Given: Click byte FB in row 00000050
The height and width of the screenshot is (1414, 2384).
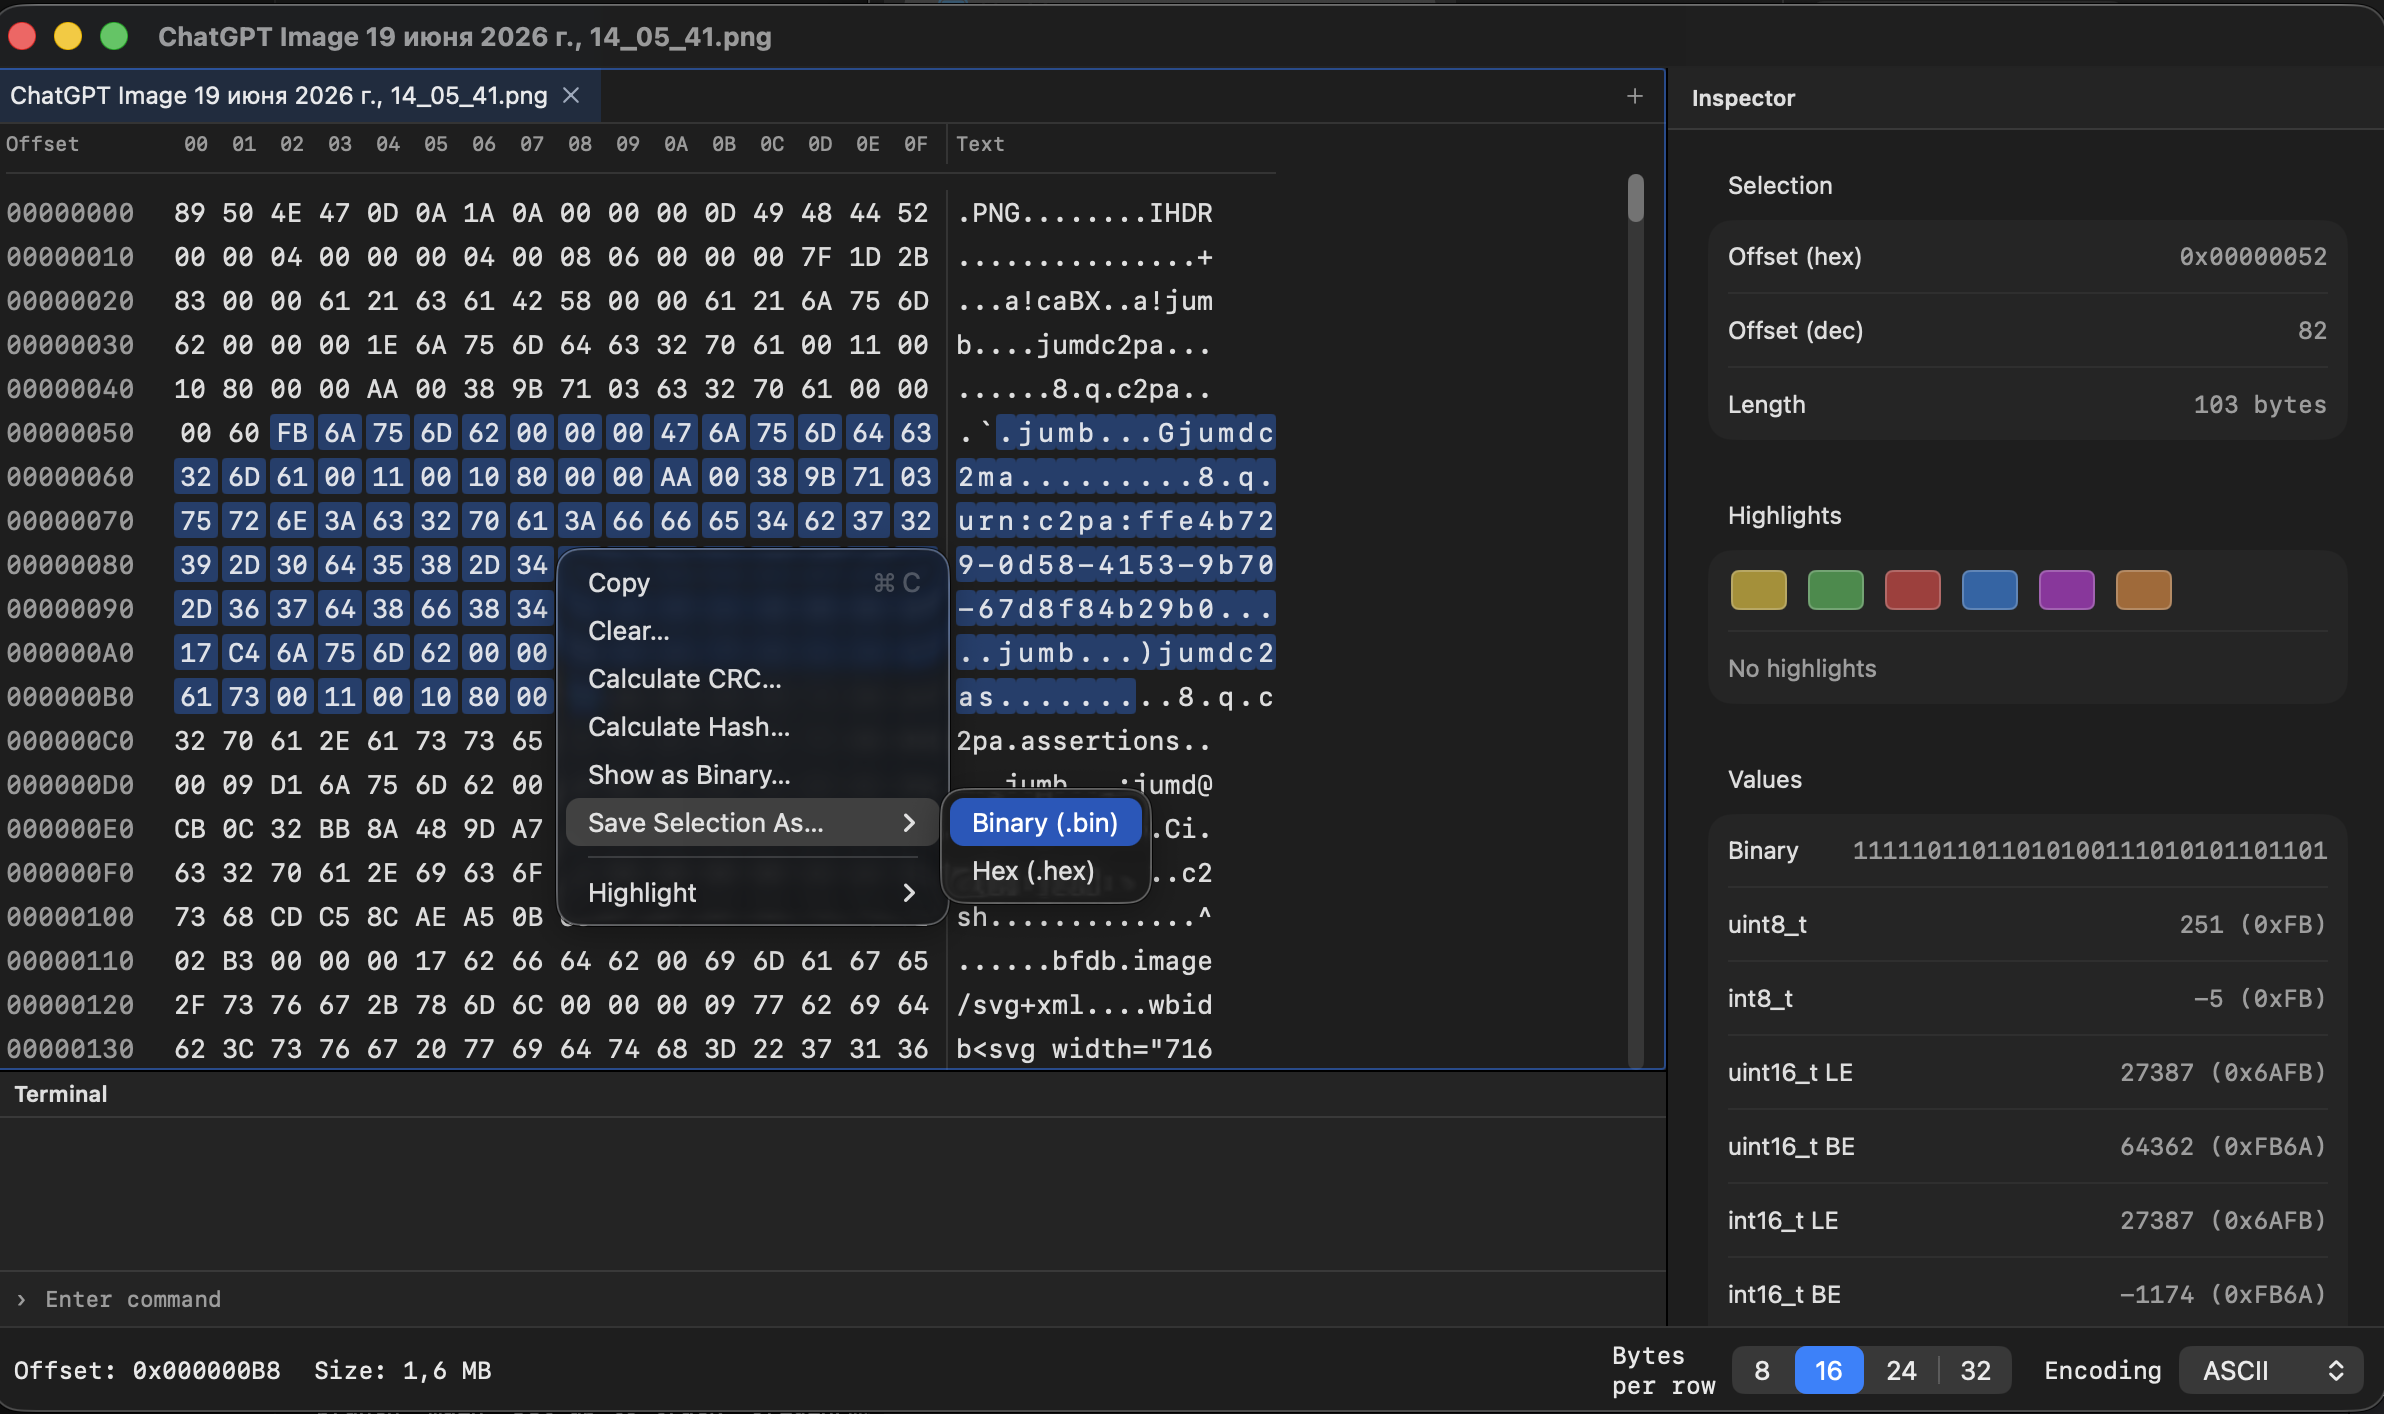Looking at the screenshot, I should (x=292, y=433).
